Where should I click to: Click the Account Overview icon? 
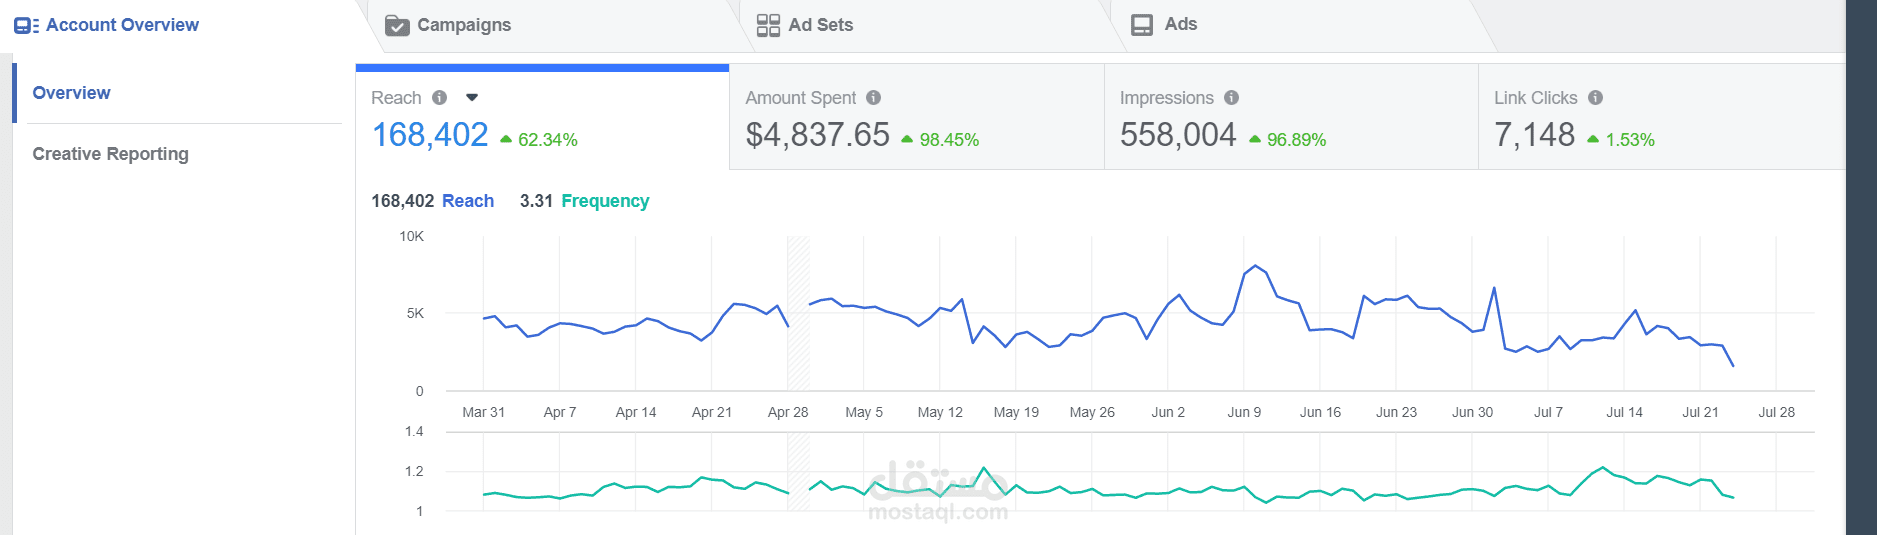pos(26,25)
